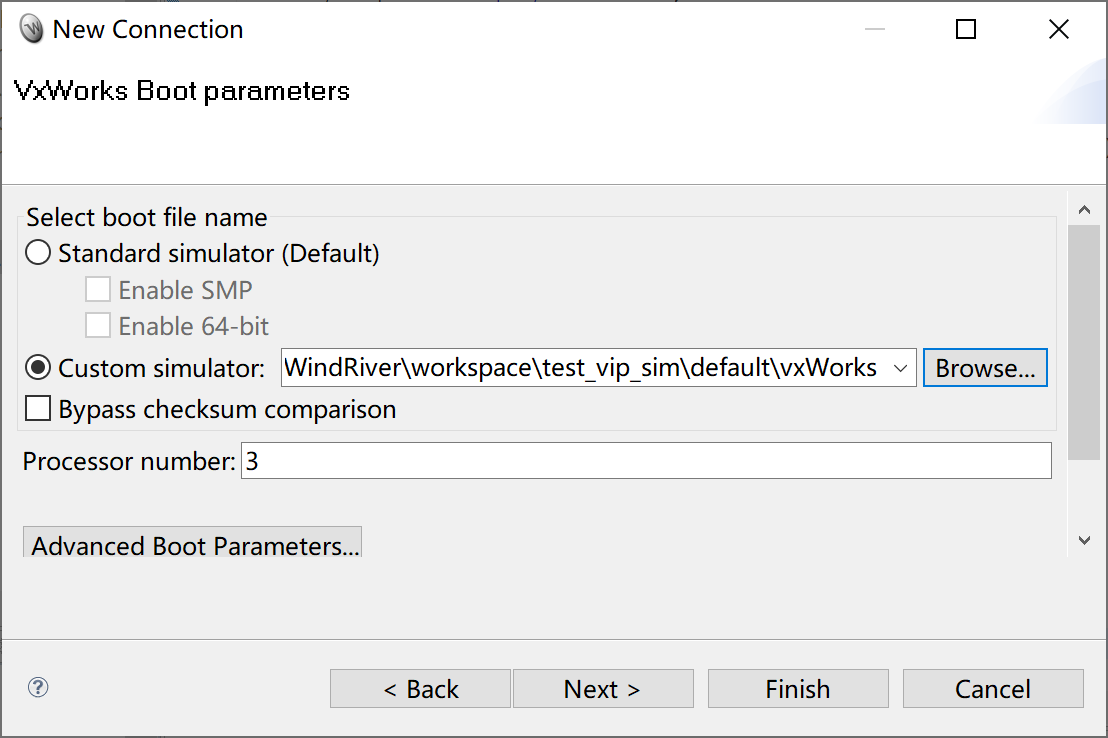The image size is (1108, 738).
Task: Click the scrollbar down arrow
Action: tap(1085, 540)
